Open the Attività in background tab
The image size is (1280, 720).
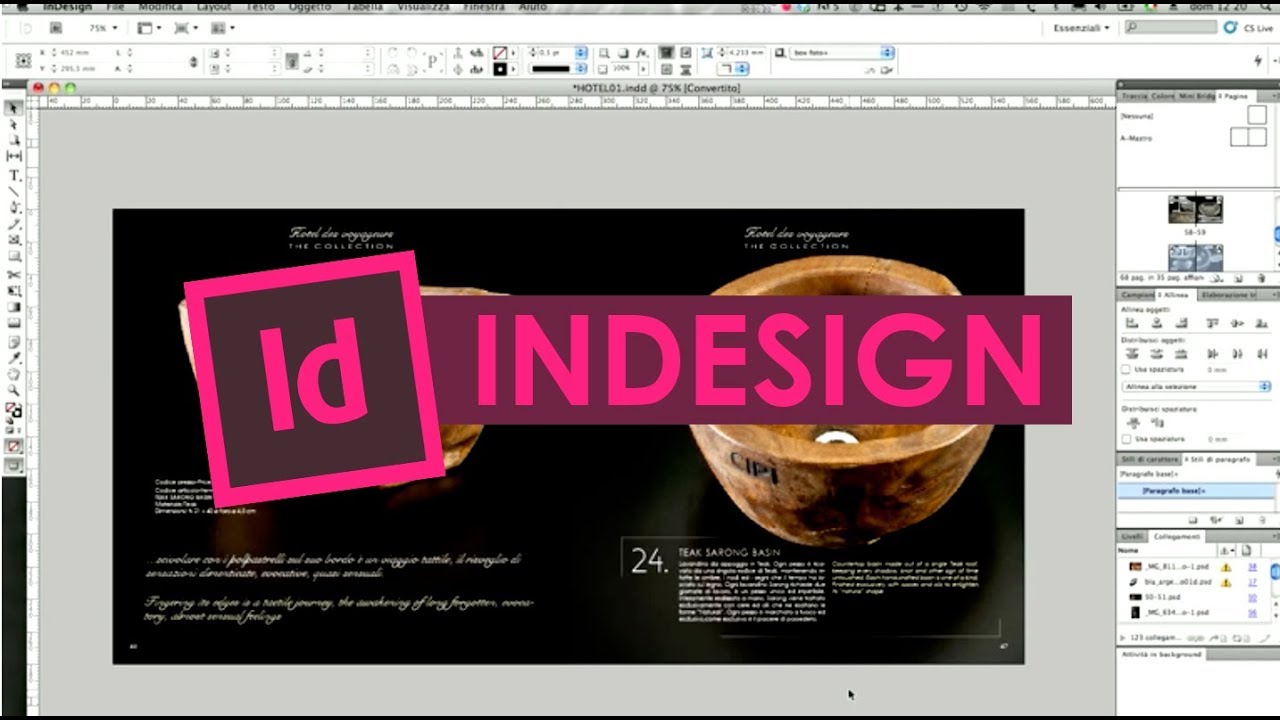(1161, 654)
